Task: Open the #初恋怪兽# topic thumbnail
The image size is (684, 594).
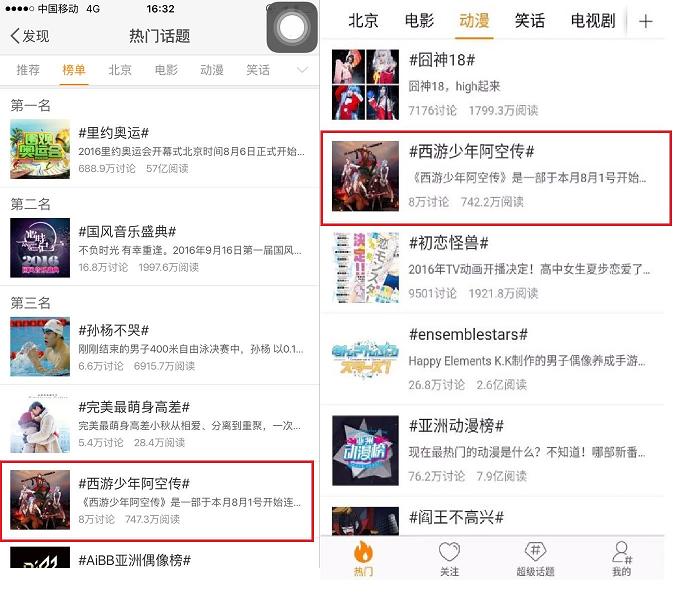Action: tap(365, 267)
